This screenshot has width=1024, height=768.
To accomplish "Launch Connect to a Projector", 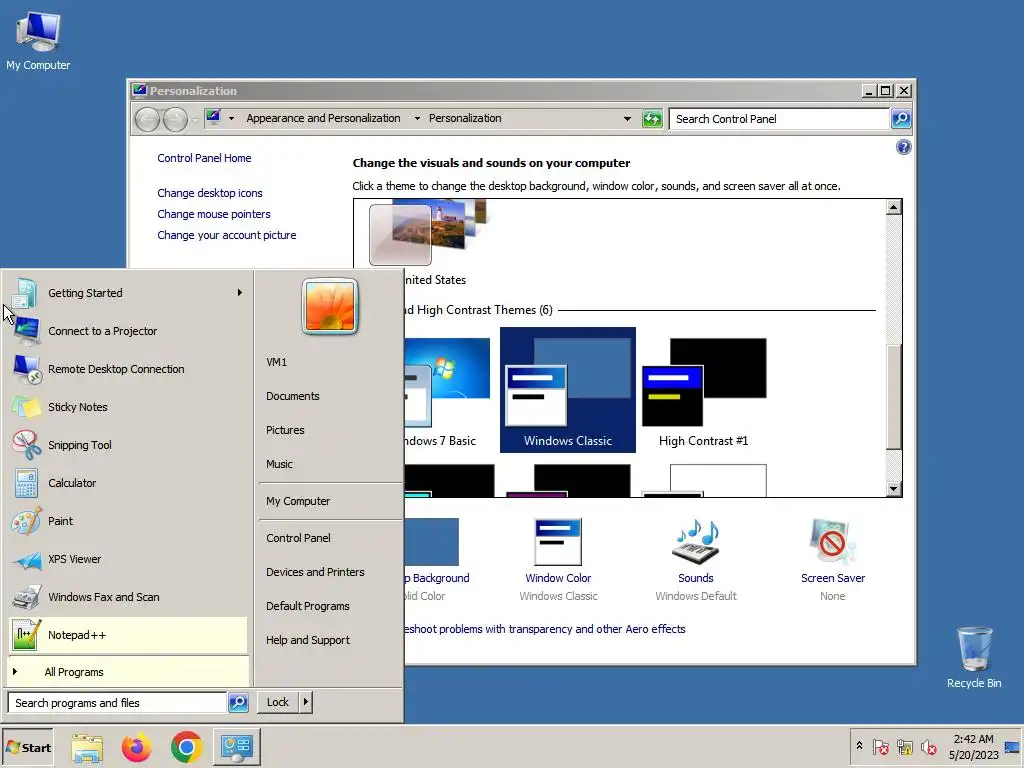I will coord(129,331).
